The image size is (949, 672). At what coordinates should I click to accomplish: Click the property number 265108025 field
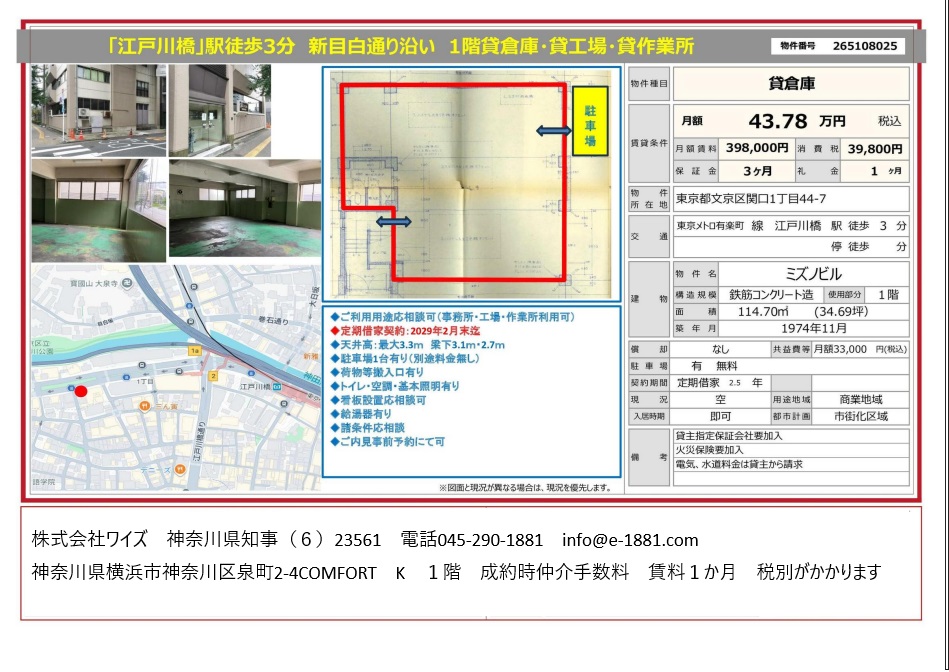[x=838, y=46]
